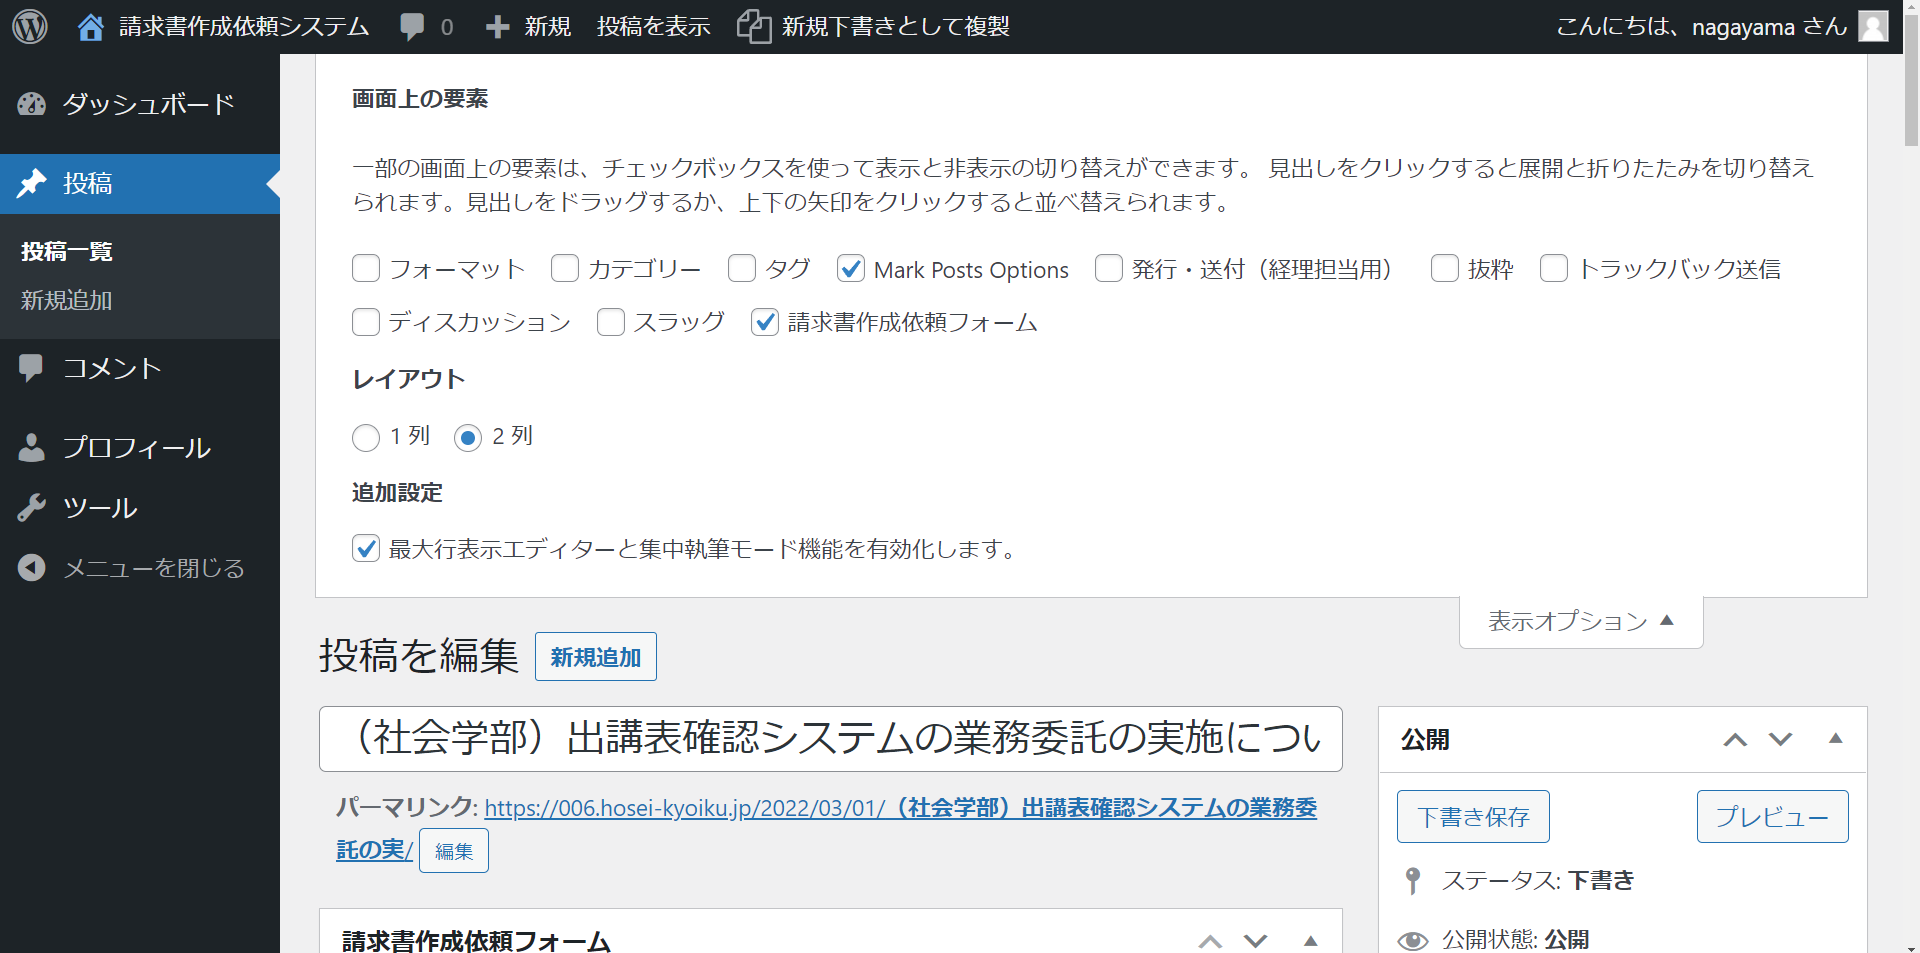Click duplicate as new draft icon
Screen dimensions: 1920x953
pos(754,27)
